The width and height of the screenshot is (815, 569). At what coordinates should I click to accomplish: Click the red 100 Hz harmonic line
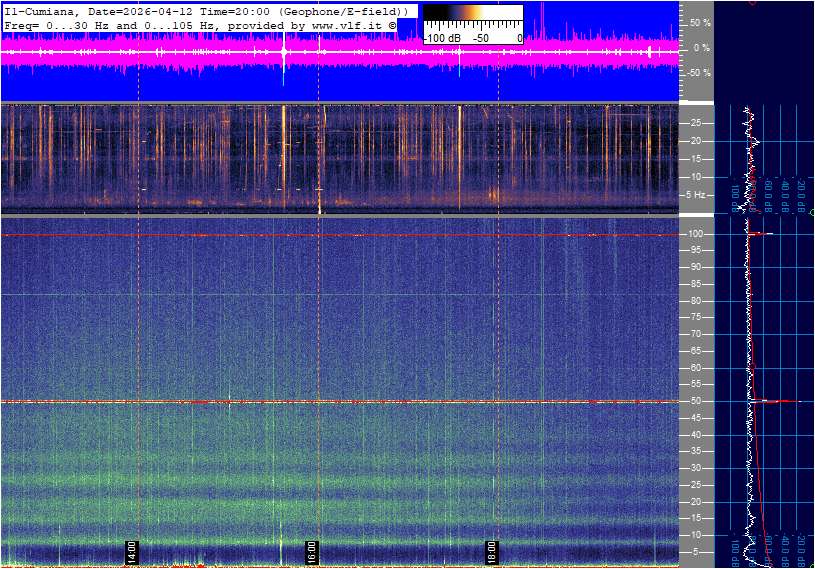[x=340, y=235]
